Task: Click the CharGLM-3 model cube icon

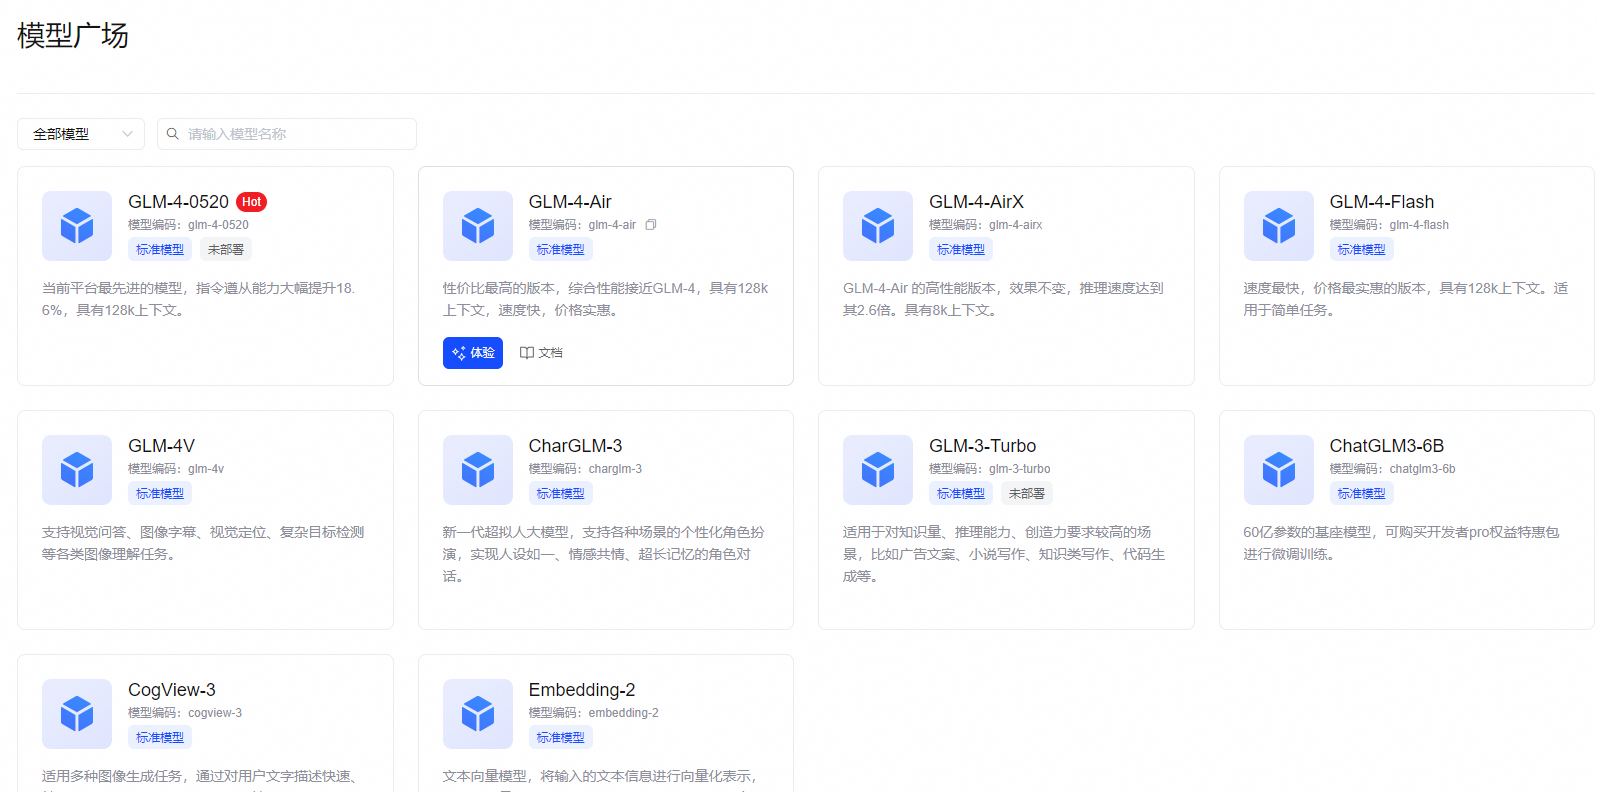Action: click(478, 470)
